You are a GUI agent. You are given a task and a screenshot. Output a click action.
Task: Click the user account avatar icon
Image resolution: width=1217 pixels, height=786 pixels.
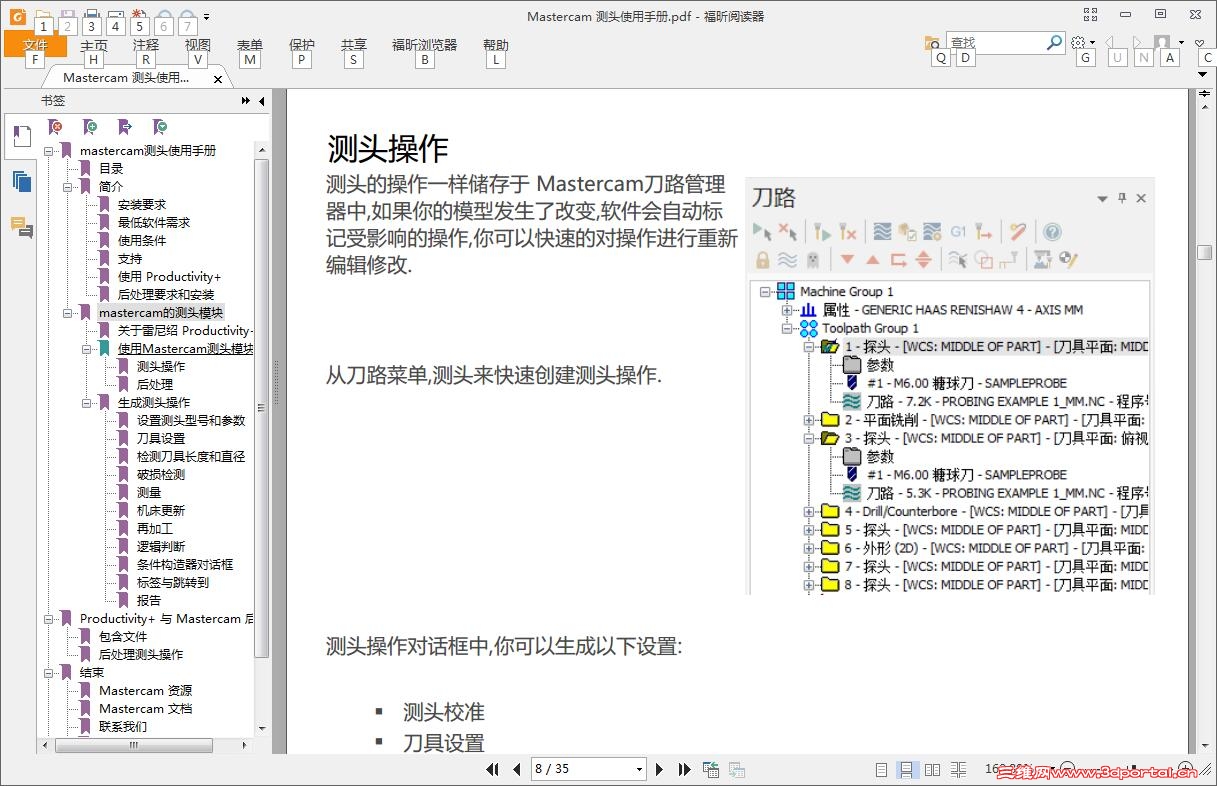1162,43
